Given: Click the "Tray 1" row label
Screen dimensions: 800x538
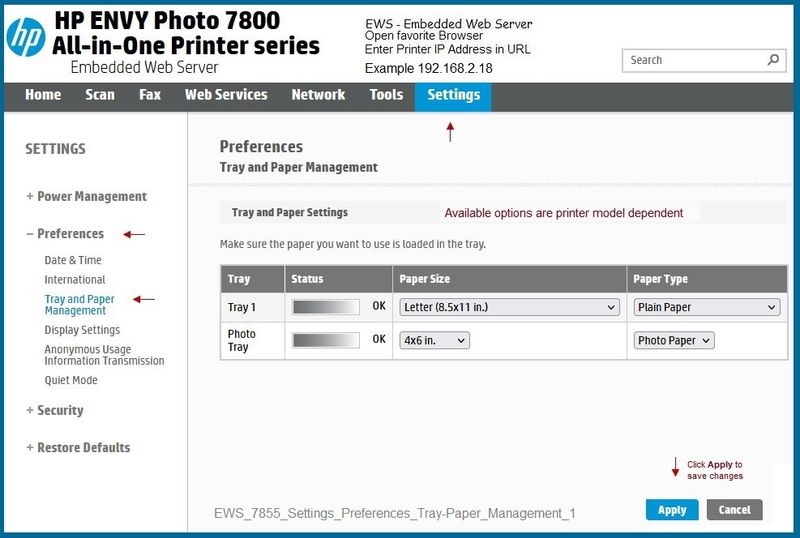Looking at the screenshot, I should click(x=241, y=307).
